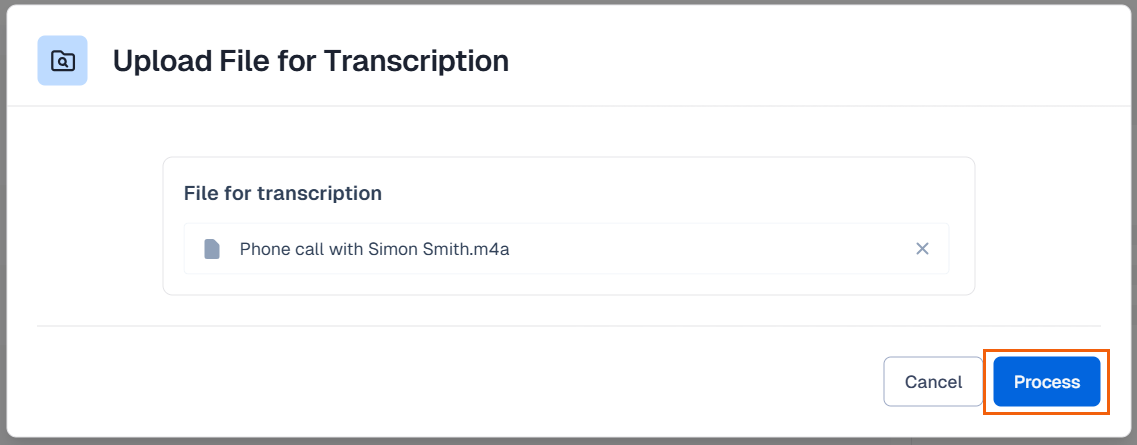Select the Phone call with Simon Smith.m4a filename
The image size is (1137, 445).
(374, 249)
